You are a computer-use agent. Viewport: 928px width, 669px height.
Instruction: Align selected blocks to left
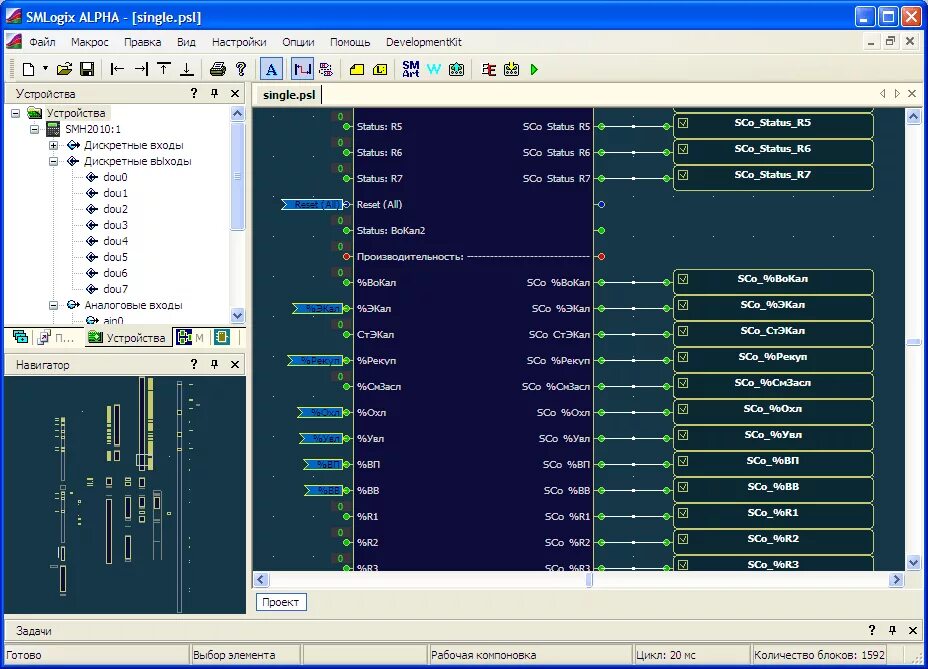[117, 69]
